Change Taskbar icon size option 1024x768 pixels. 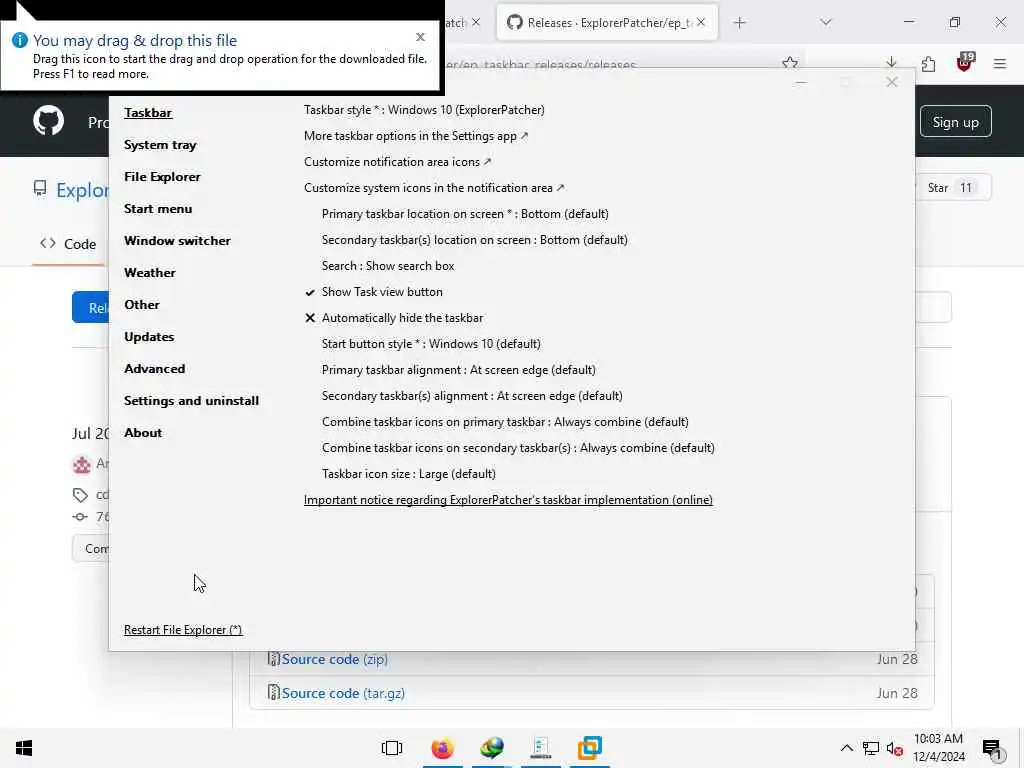pos(409,474)
